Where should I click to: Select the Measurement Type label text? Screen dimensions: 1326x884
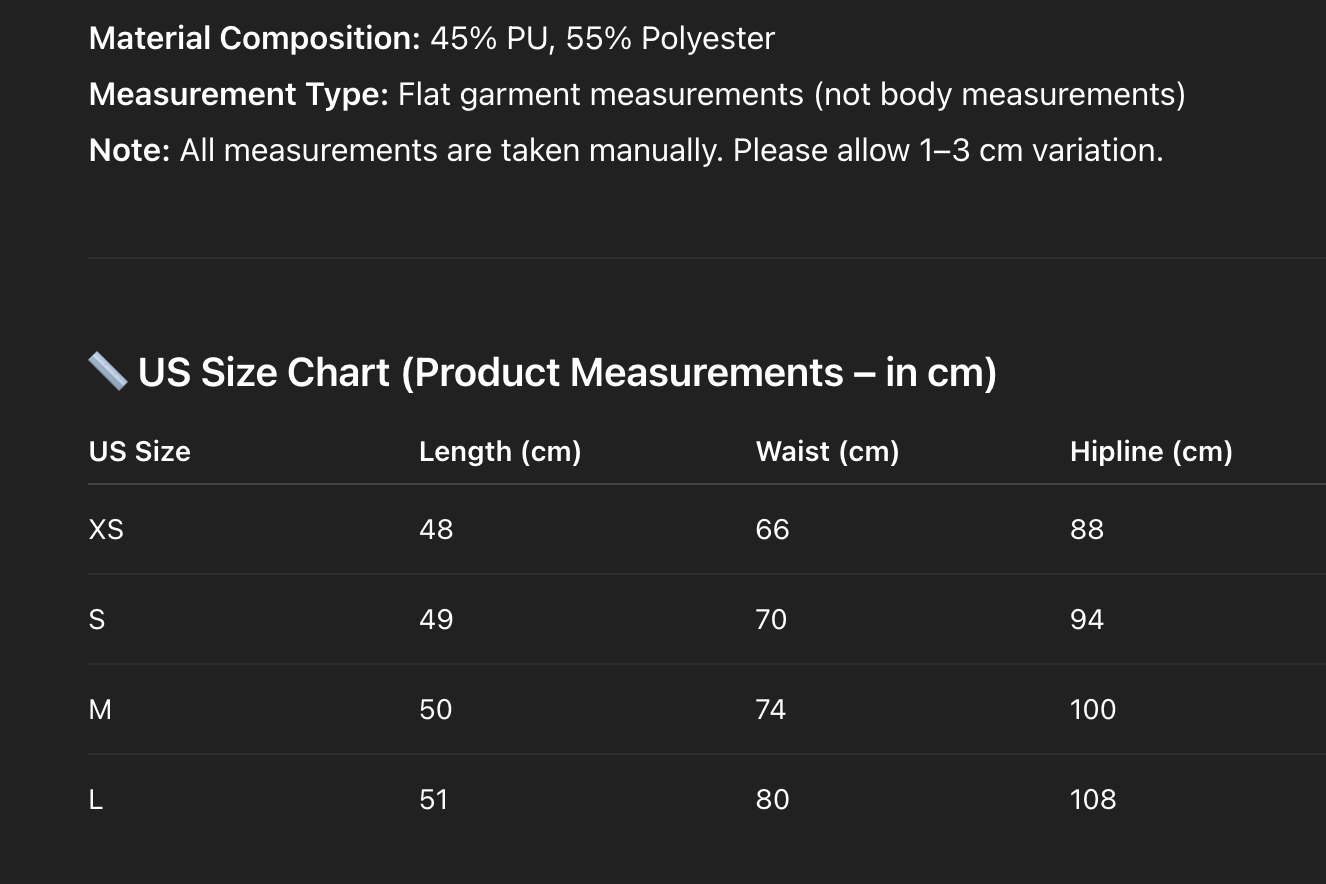tap(238, 95)
